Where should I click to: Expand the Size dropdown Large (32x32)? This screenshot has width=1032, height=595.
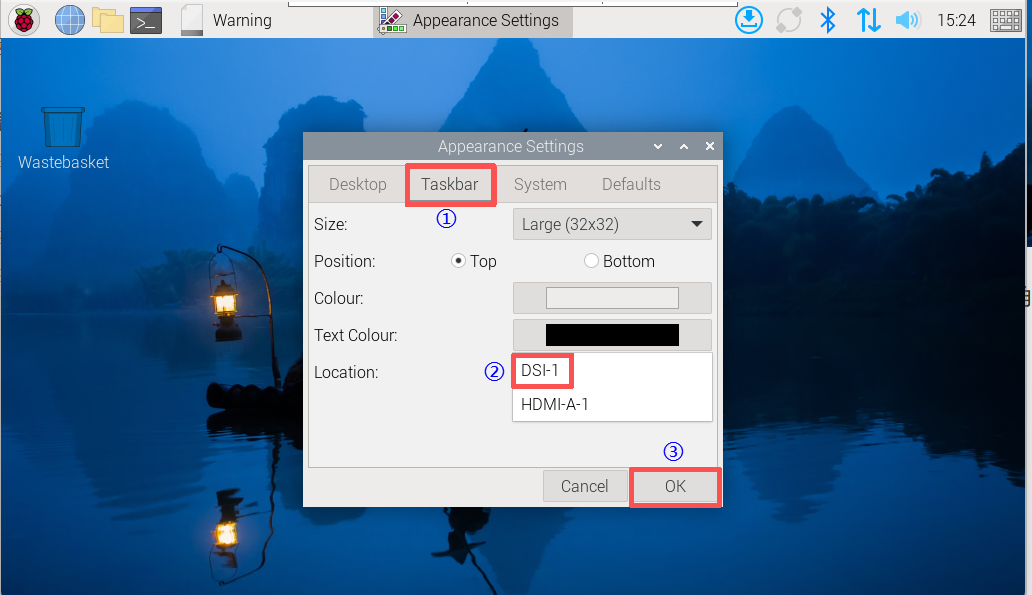pyautogui.click(x=612, y=224)
